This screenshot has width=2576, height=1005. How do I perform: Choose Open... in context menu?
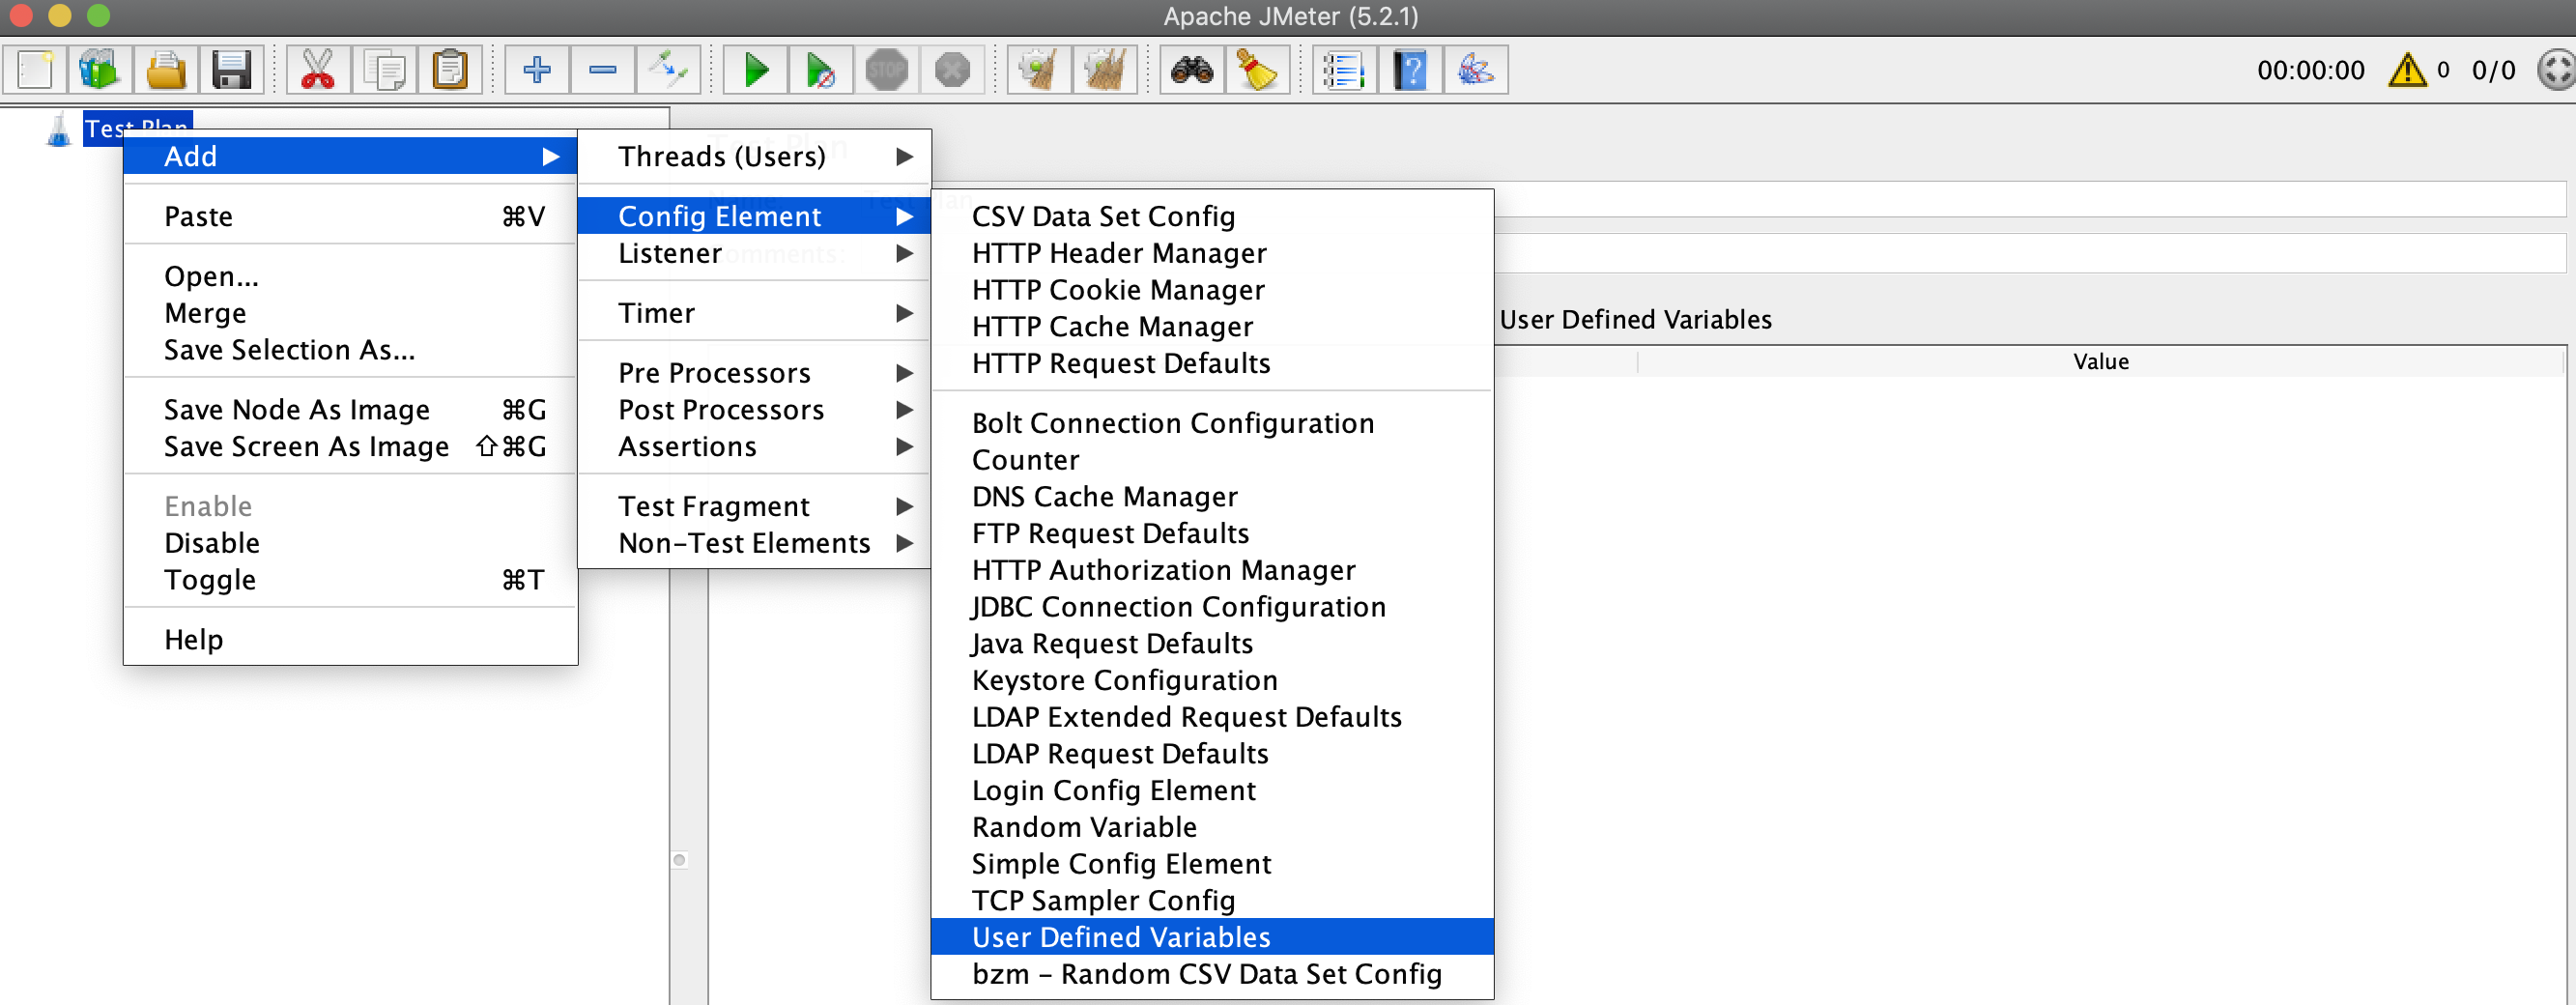[350, 276]
